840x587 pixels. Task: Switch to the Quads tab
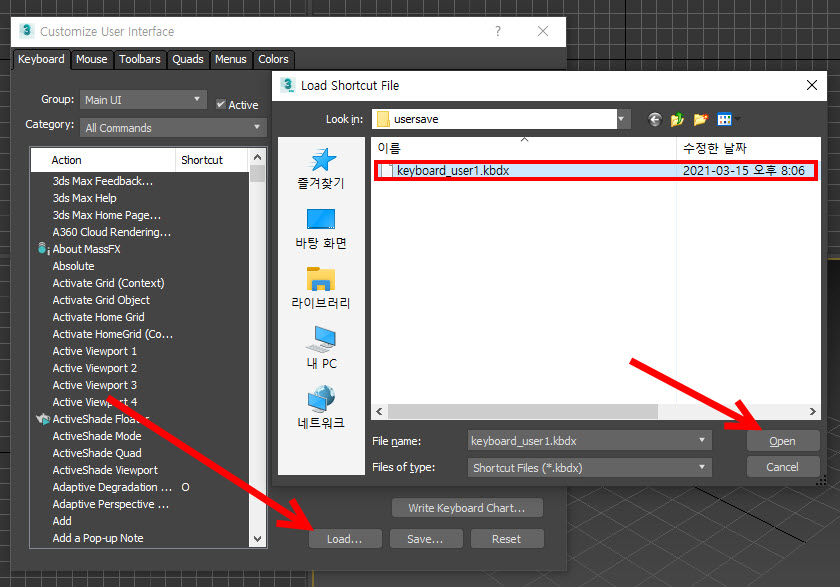pos(188,59)
